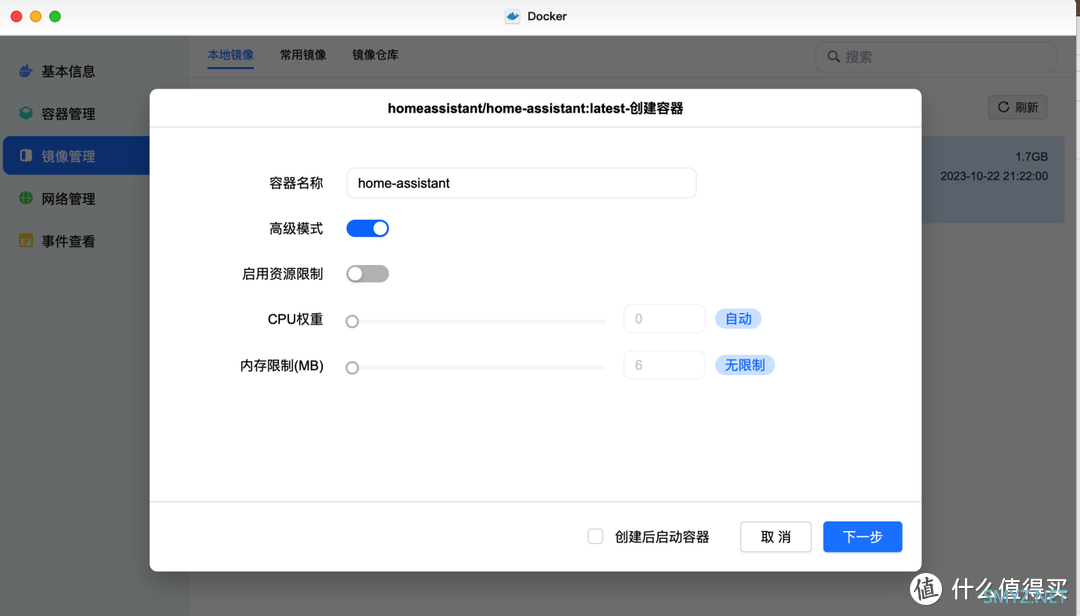This screenshot has width=1080, height=616.
Task: Click the 下一步 button
Action: click(862, 537)
